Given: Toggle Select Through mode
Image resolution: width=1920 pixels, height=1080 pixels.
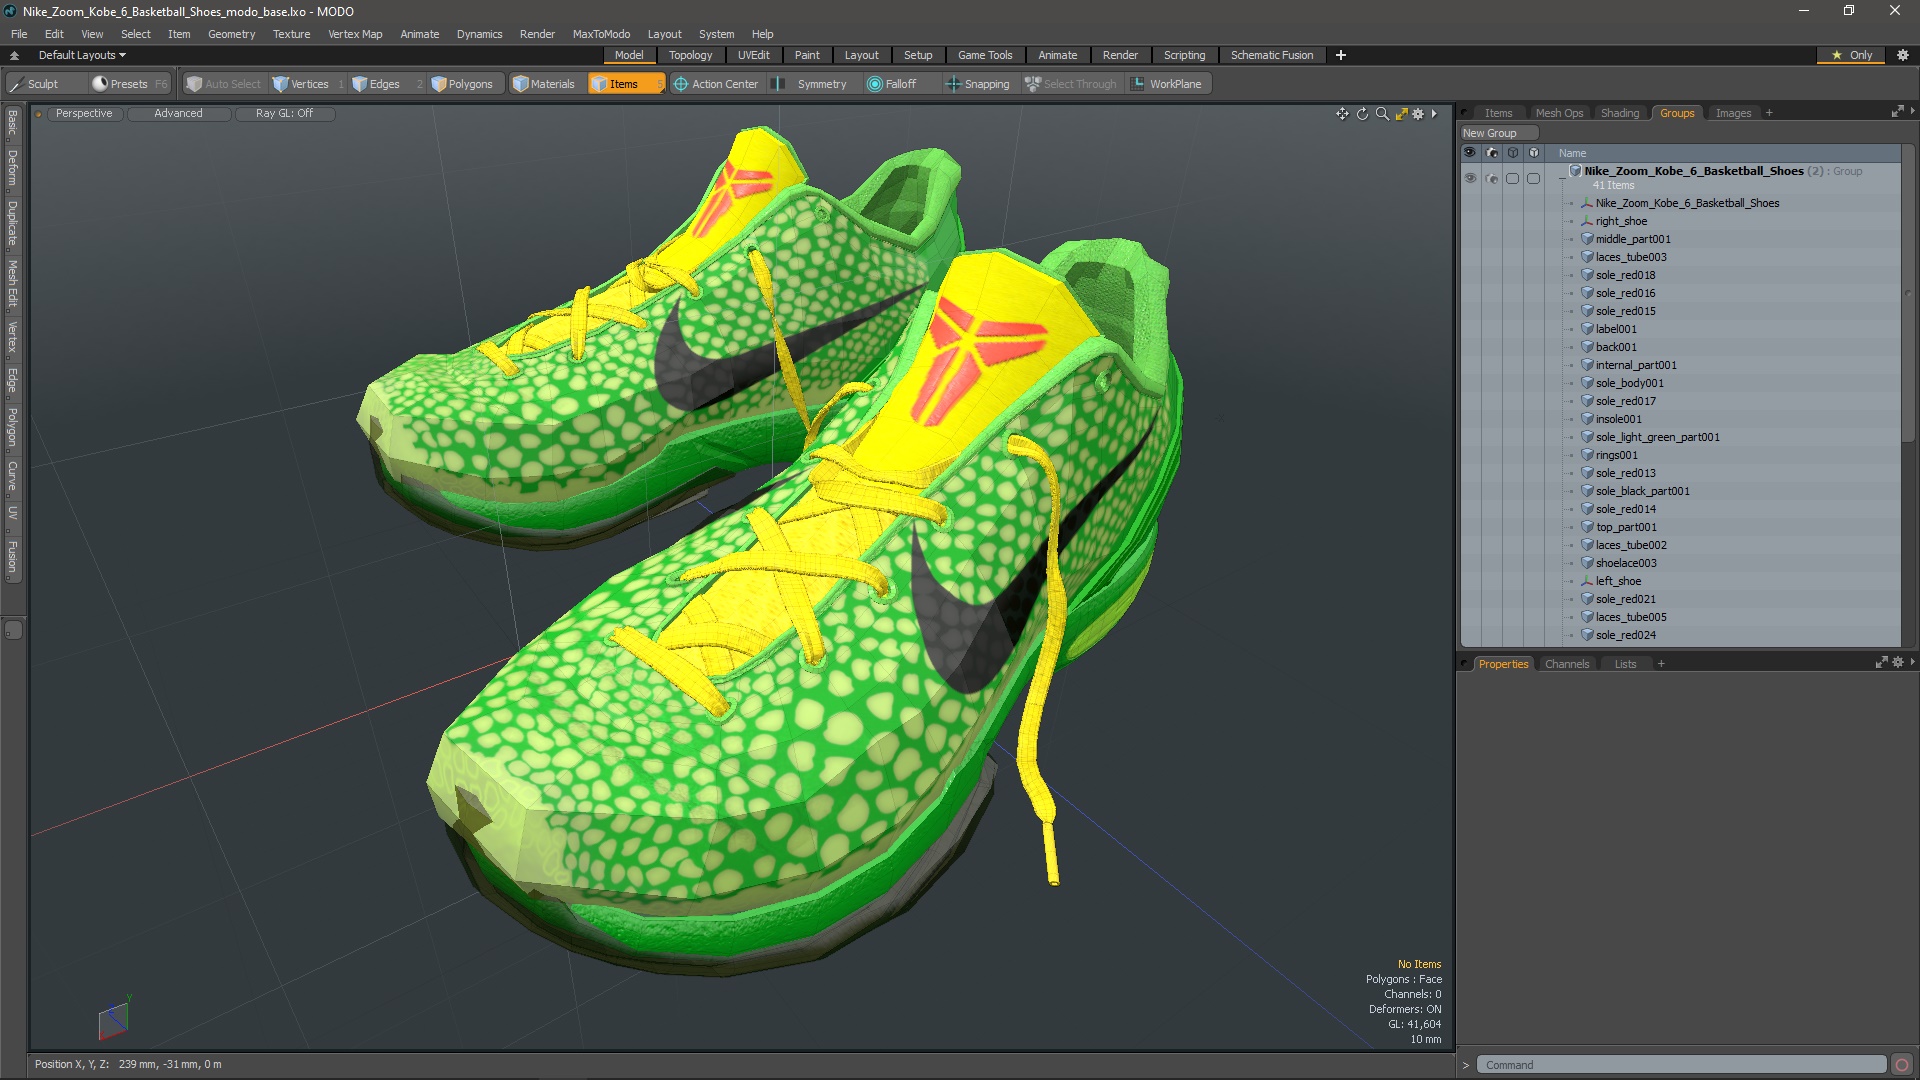Looking at the screenshot, I should (x=1071, y=84).
